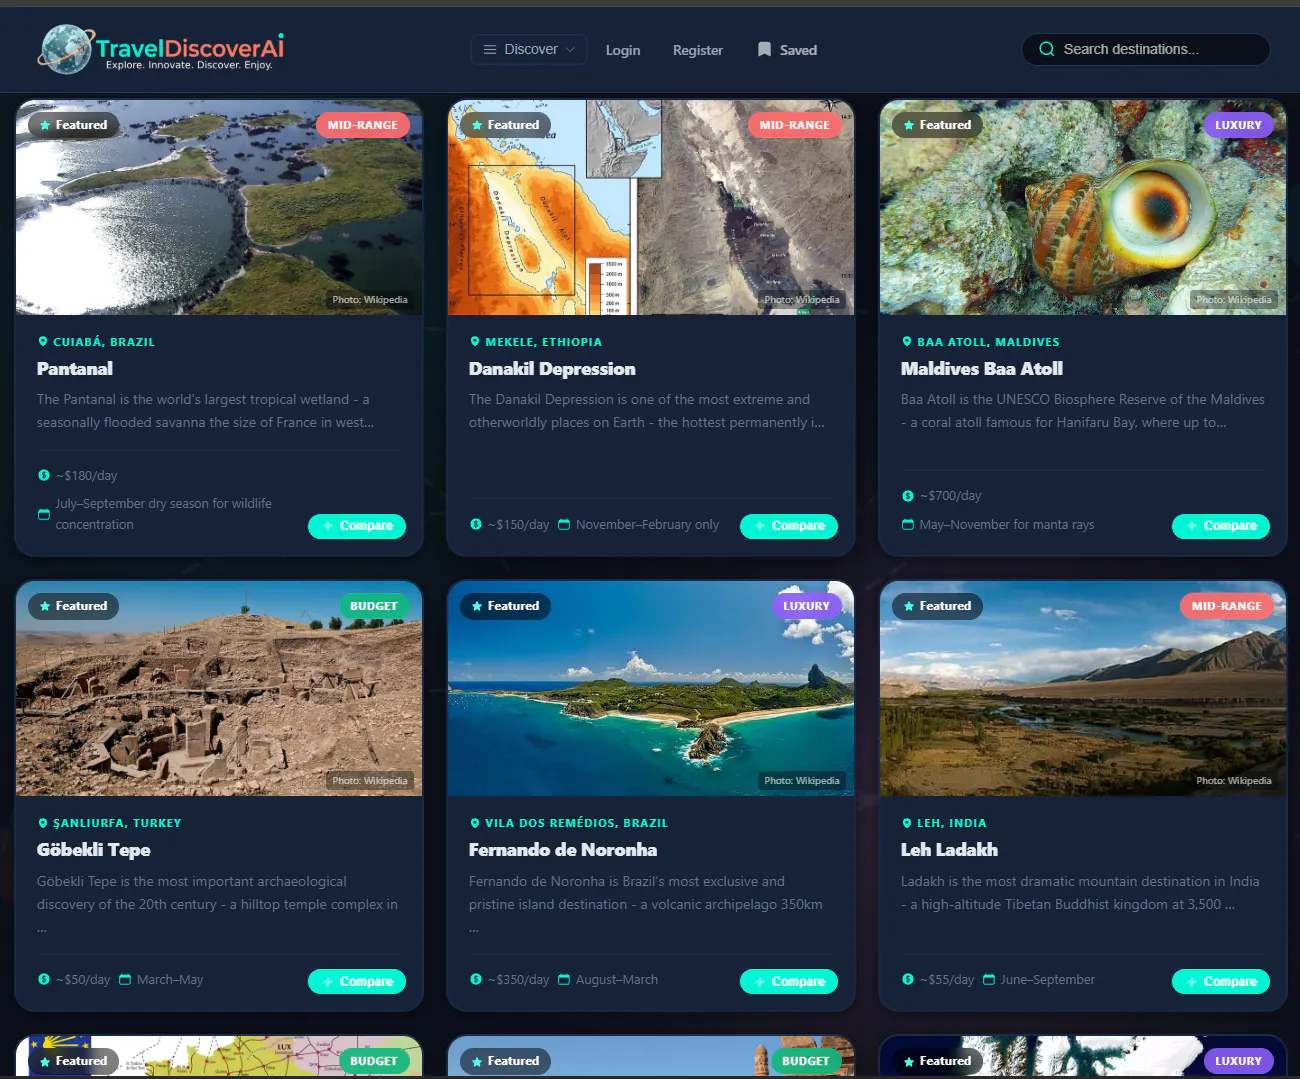
Task: Click the location pin next to Cuiabá, Brazil
Action: 42,342
